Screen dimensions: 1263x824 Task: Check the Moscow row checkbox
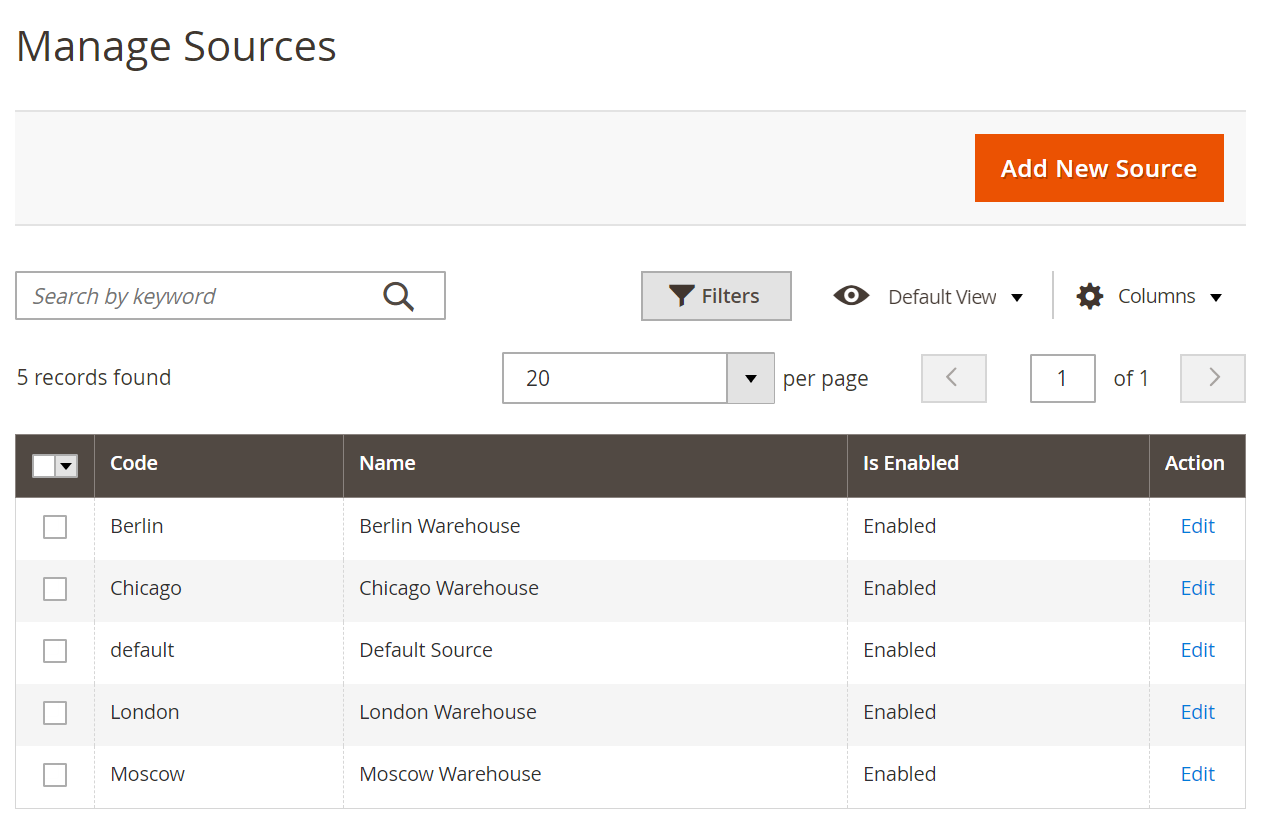tap(55, 775)
